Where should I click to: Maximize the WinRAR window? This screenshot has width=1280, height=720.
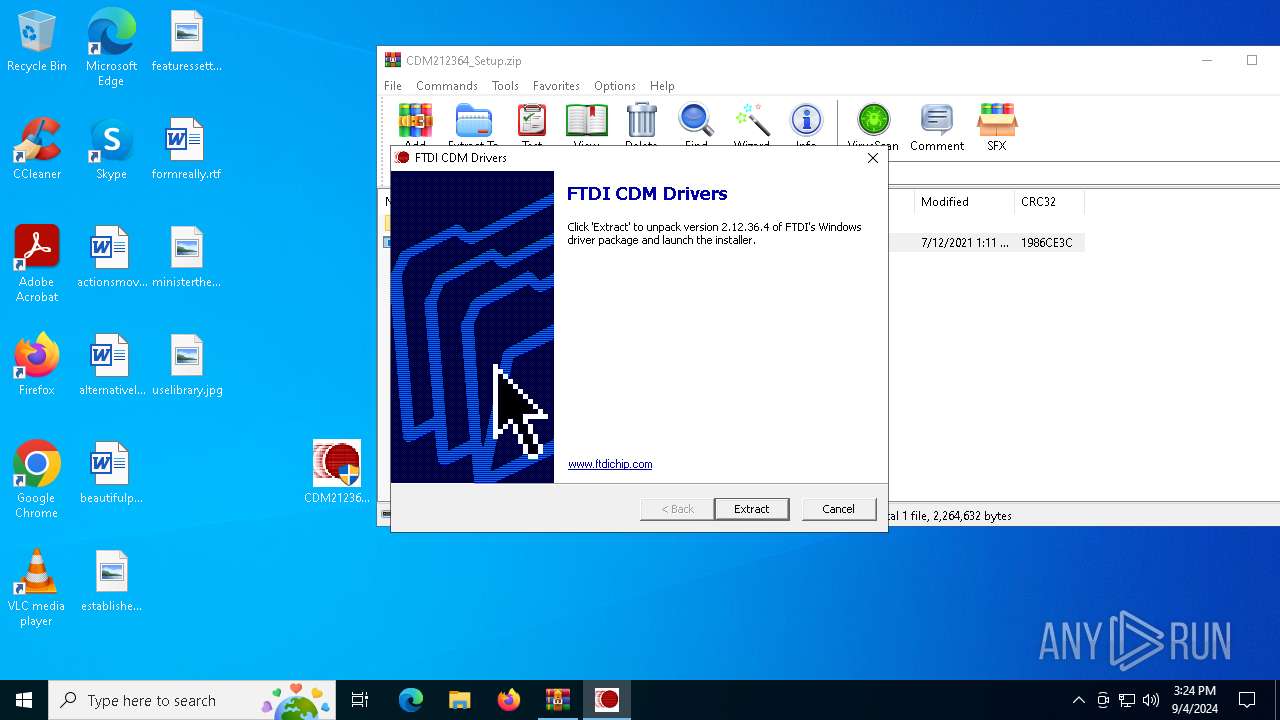click(1251, 60)
